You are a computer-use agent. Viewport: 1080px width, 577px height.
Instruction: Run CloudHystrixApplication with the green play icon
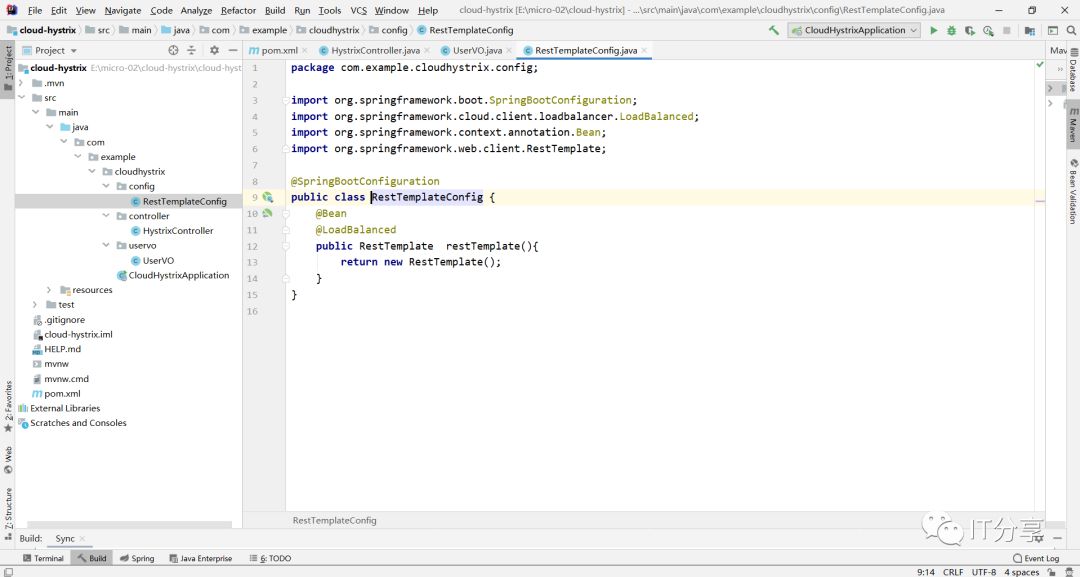(934, 30)
